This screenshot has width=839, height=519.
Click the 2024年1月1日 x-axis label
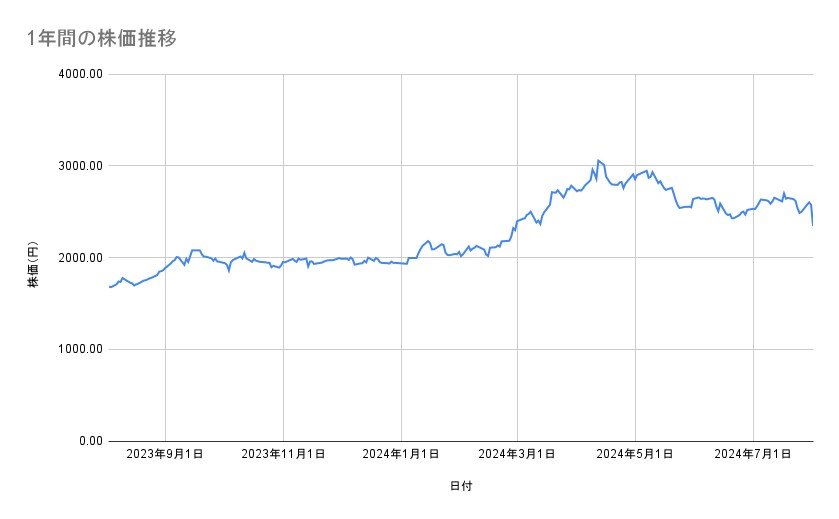(401, 454)
